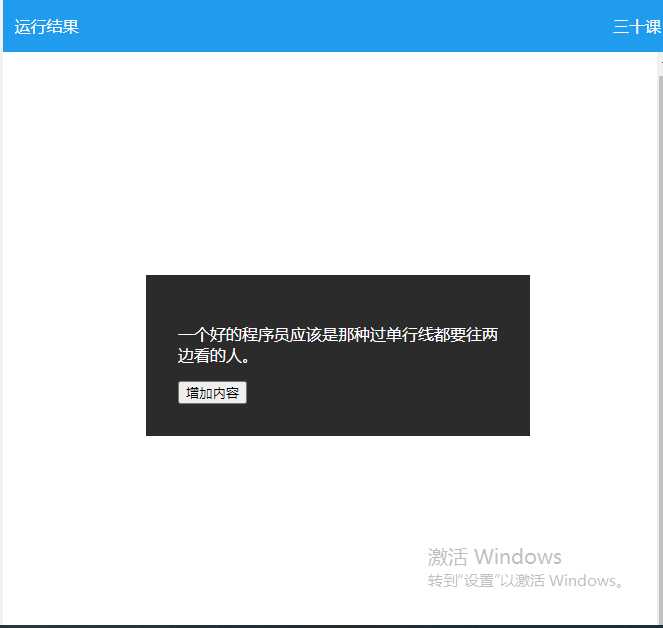This screenshot has height=628, width=663.
Task: Click blank white area above the dark box
Action: click(x=330, y=160)
